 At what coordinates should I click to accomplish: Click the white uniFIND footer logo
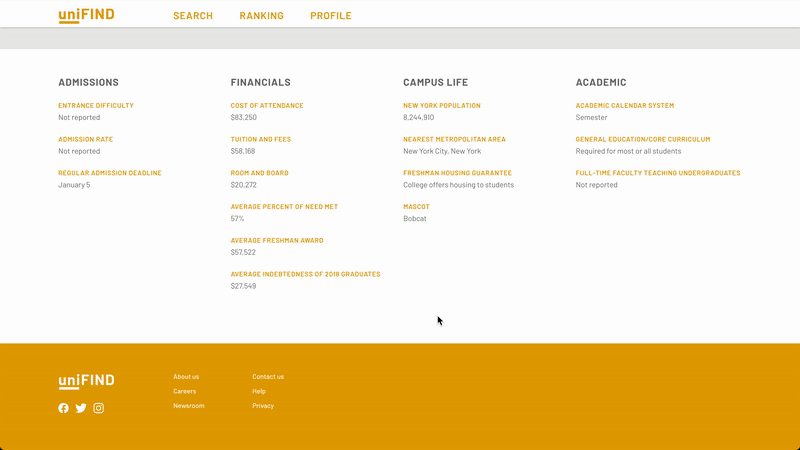tap(86, 382)
